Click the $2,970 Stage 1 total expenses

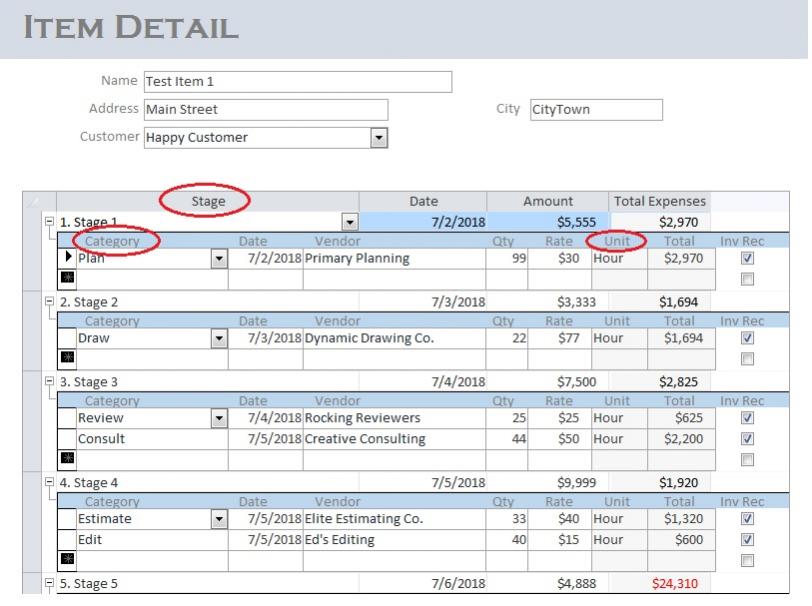tap(661, 222)
